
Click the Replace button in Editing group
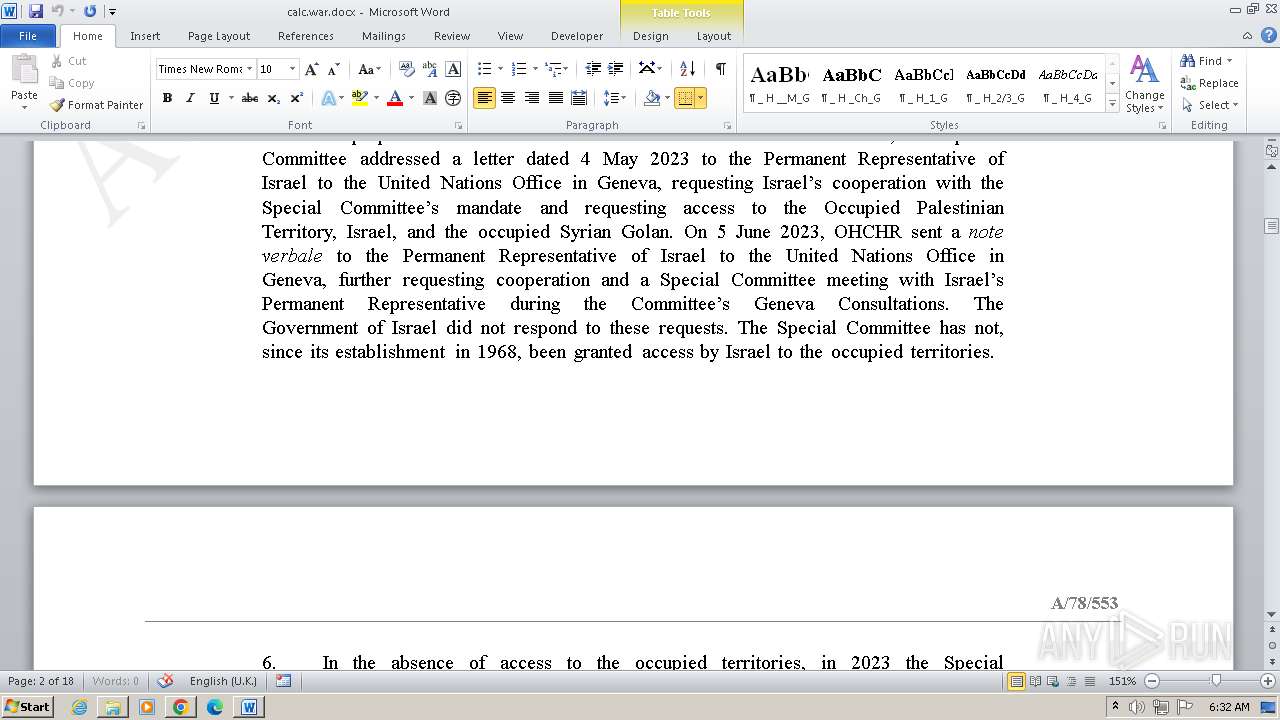(1209, 83)
